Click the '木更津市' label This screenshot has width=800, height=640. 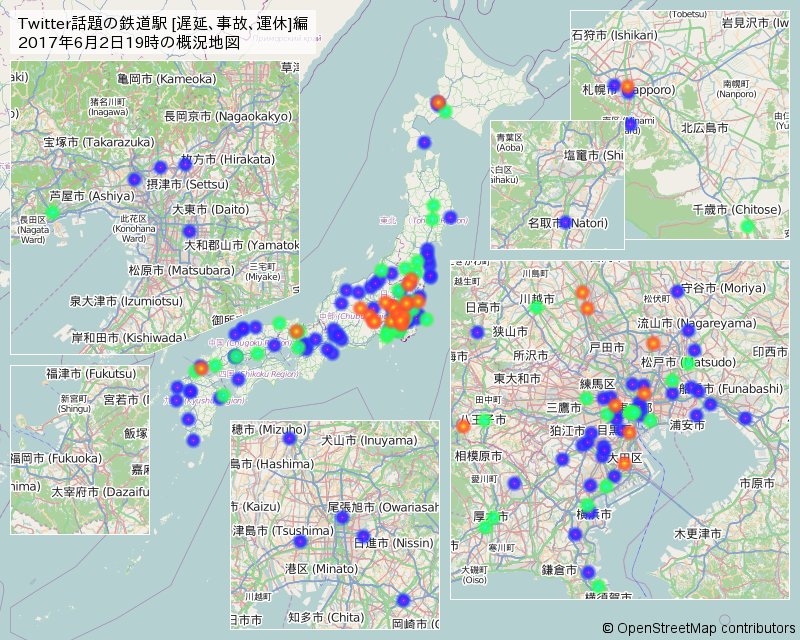[x=697, y=534]
